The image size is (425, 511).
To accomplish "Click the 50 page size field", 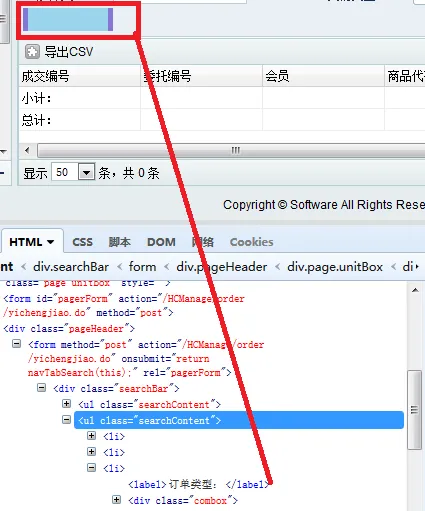I will click(x=65, y=172).
